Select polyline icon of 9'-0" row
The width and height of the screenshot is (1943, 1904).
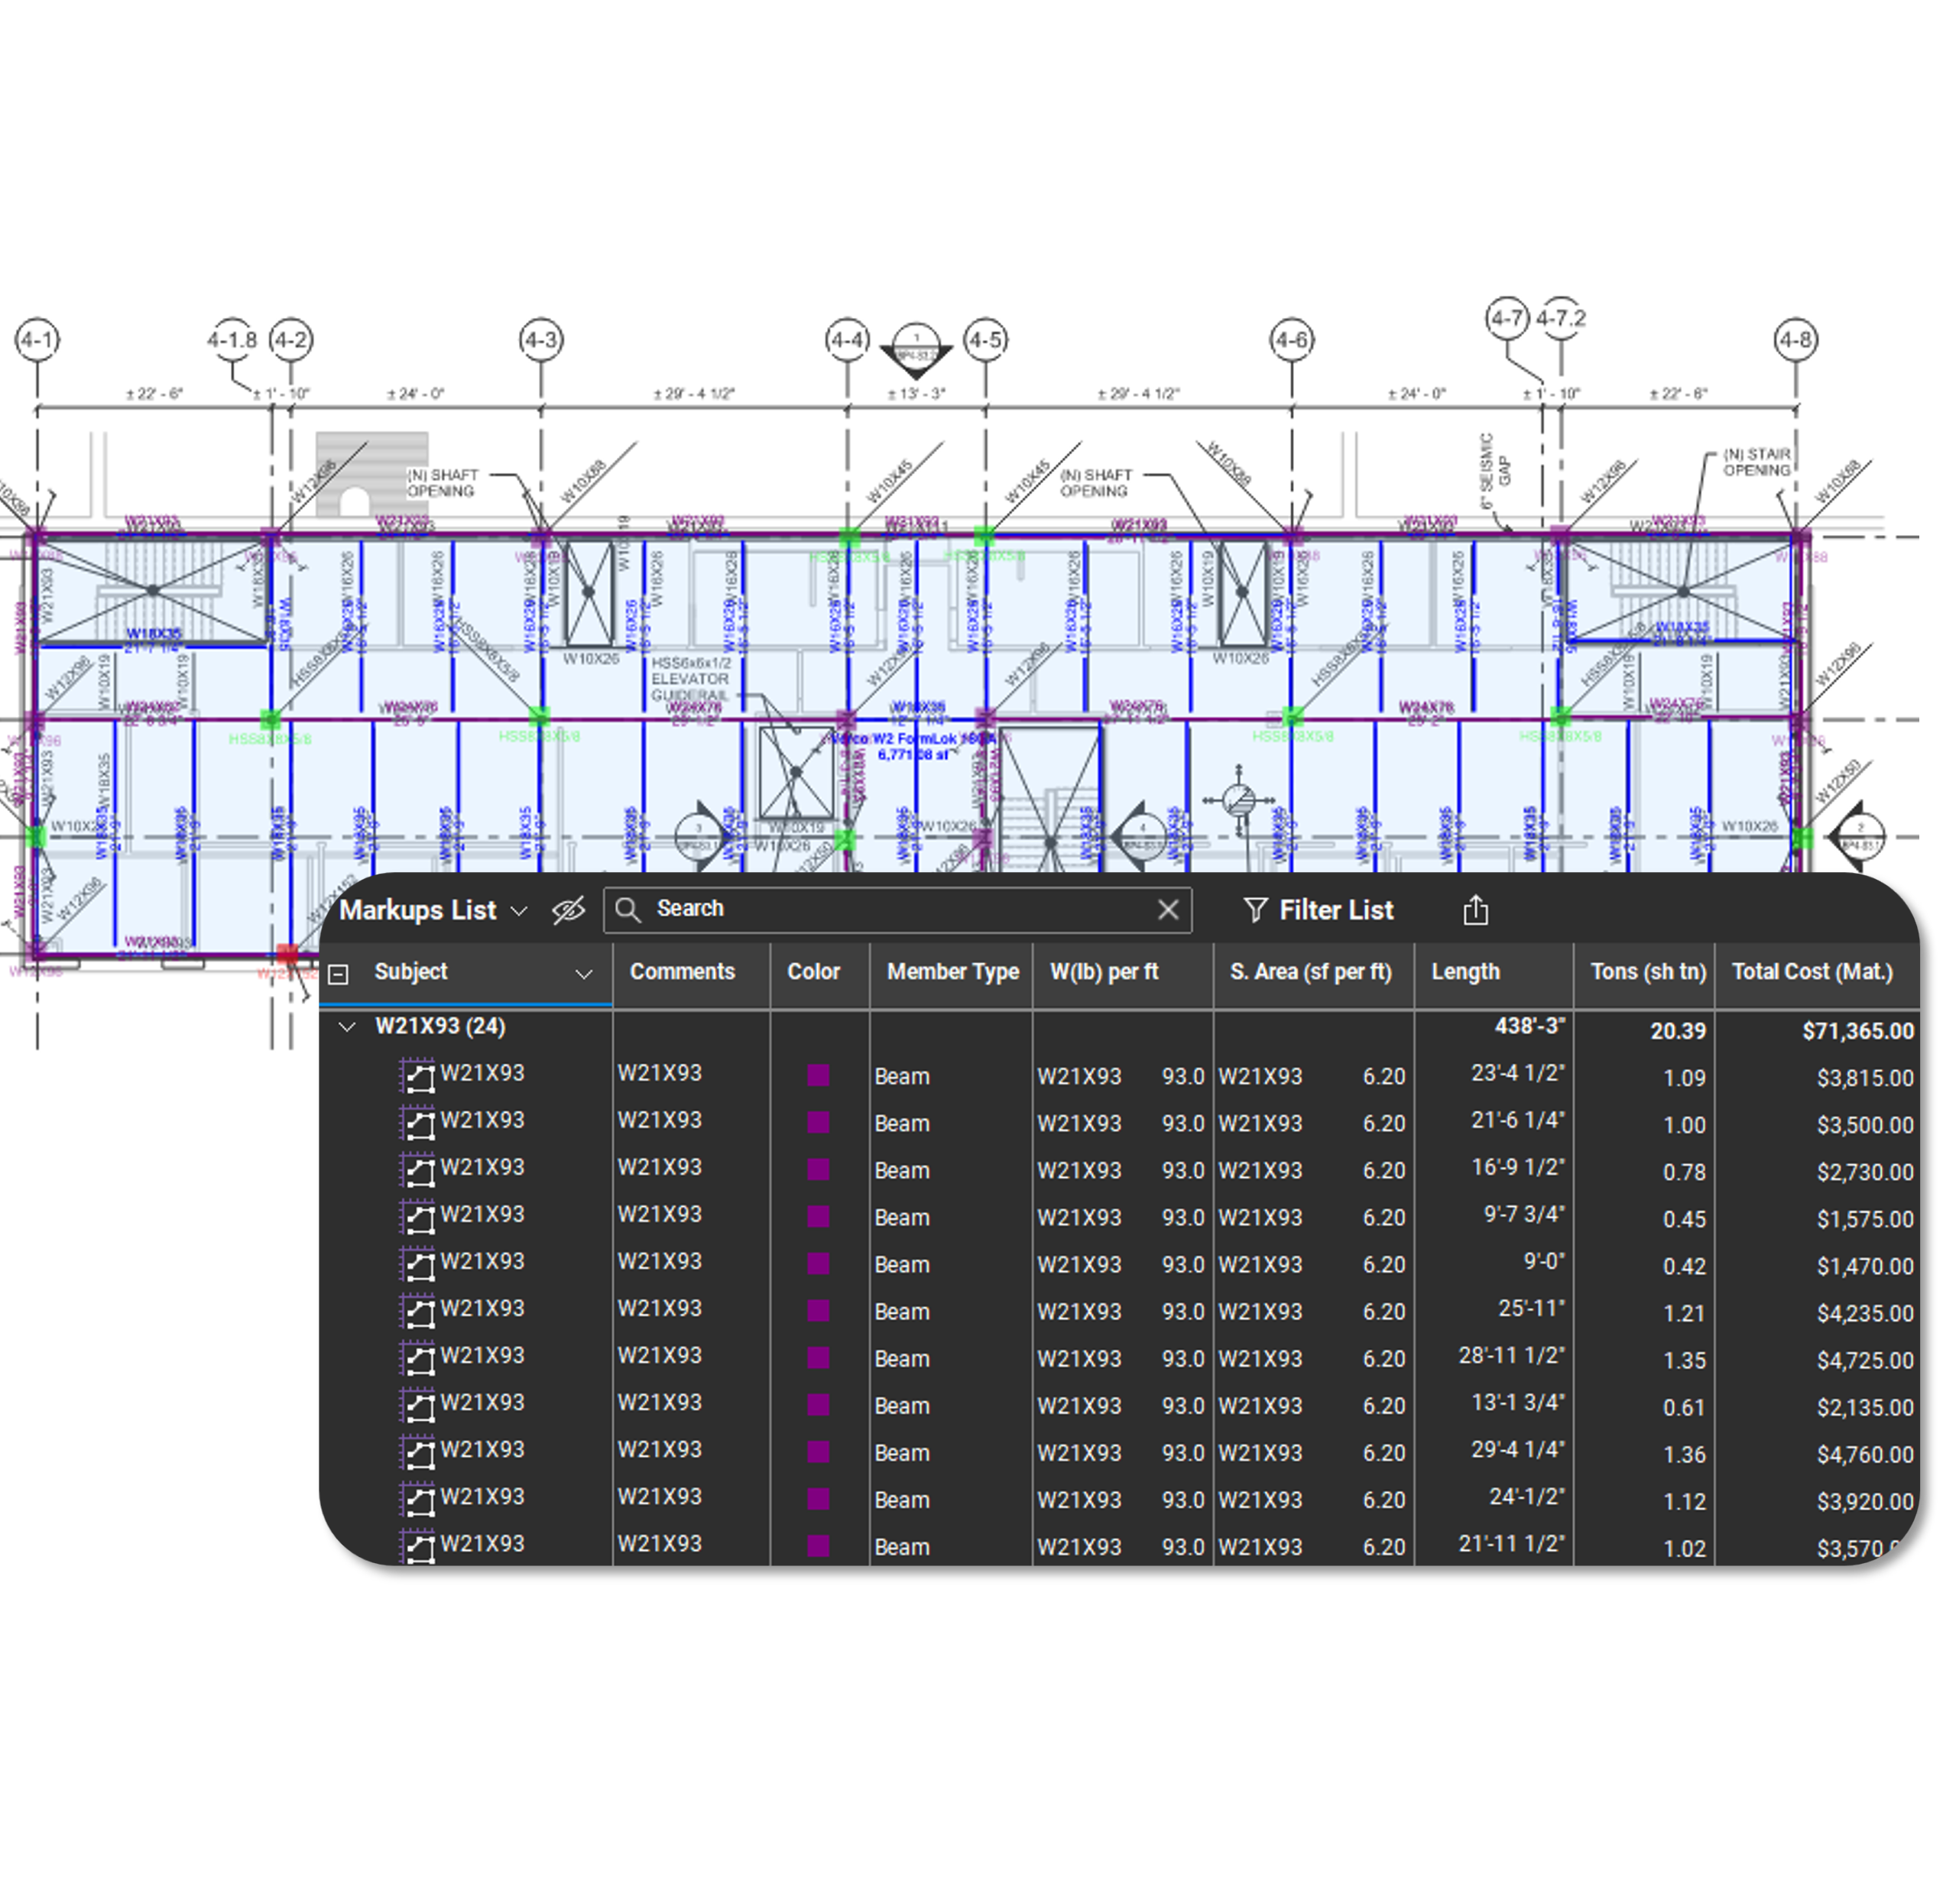(x=417, y=1263)
